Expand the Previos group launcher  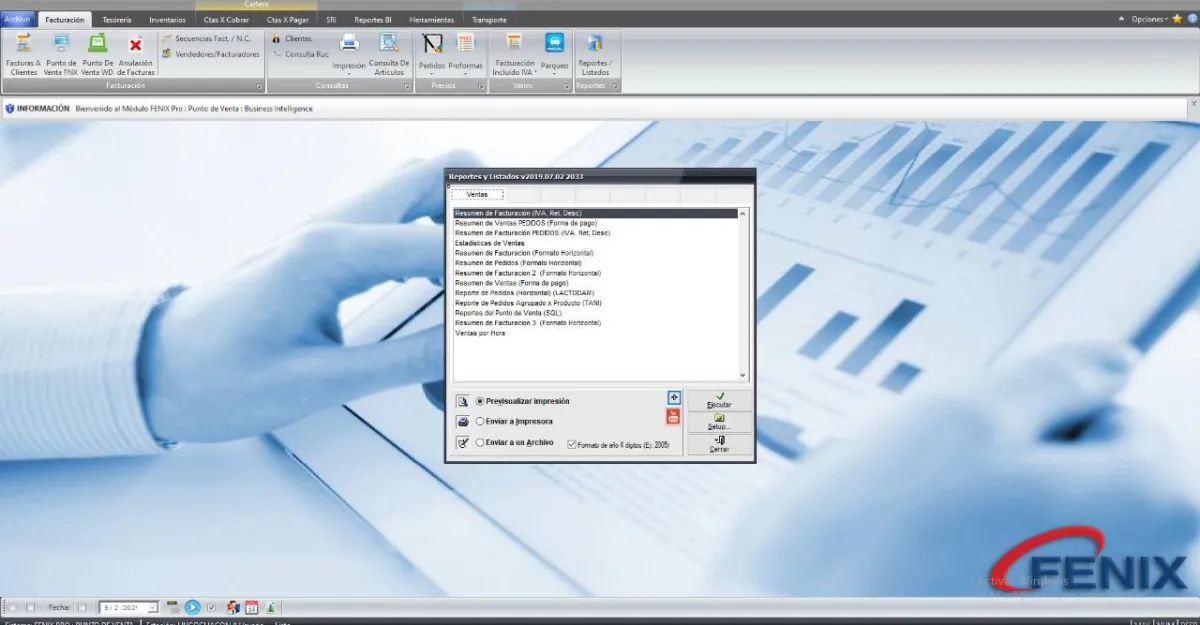tap(481, 87)
